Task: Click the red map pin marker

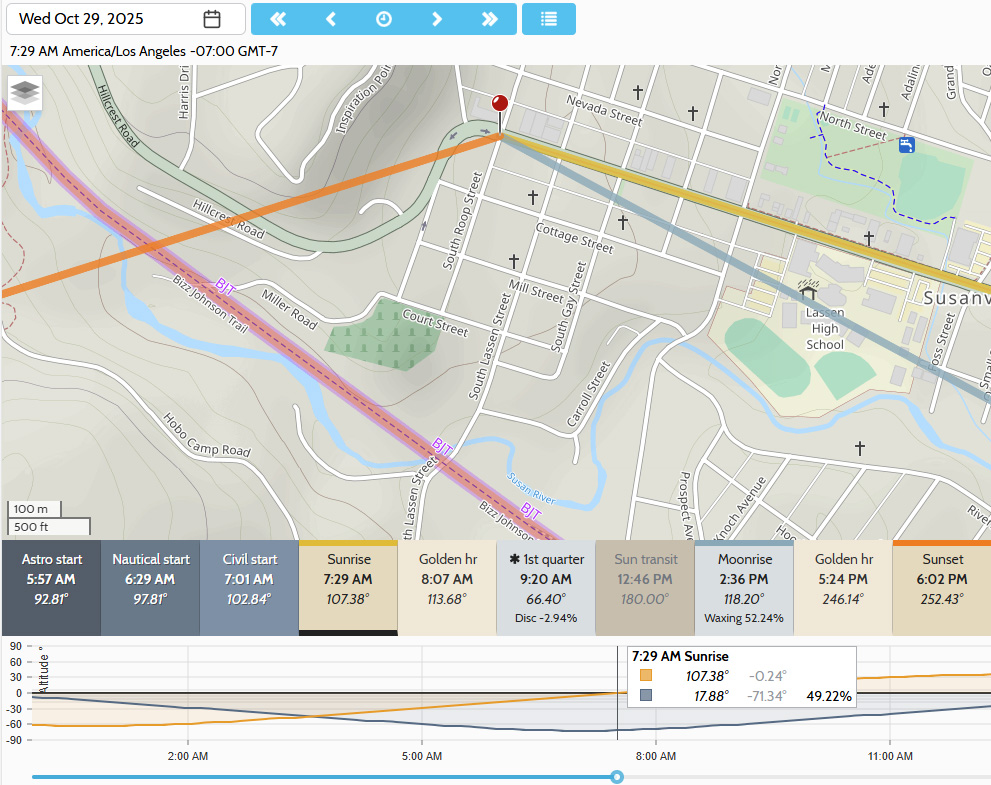Action: point(500,104)
